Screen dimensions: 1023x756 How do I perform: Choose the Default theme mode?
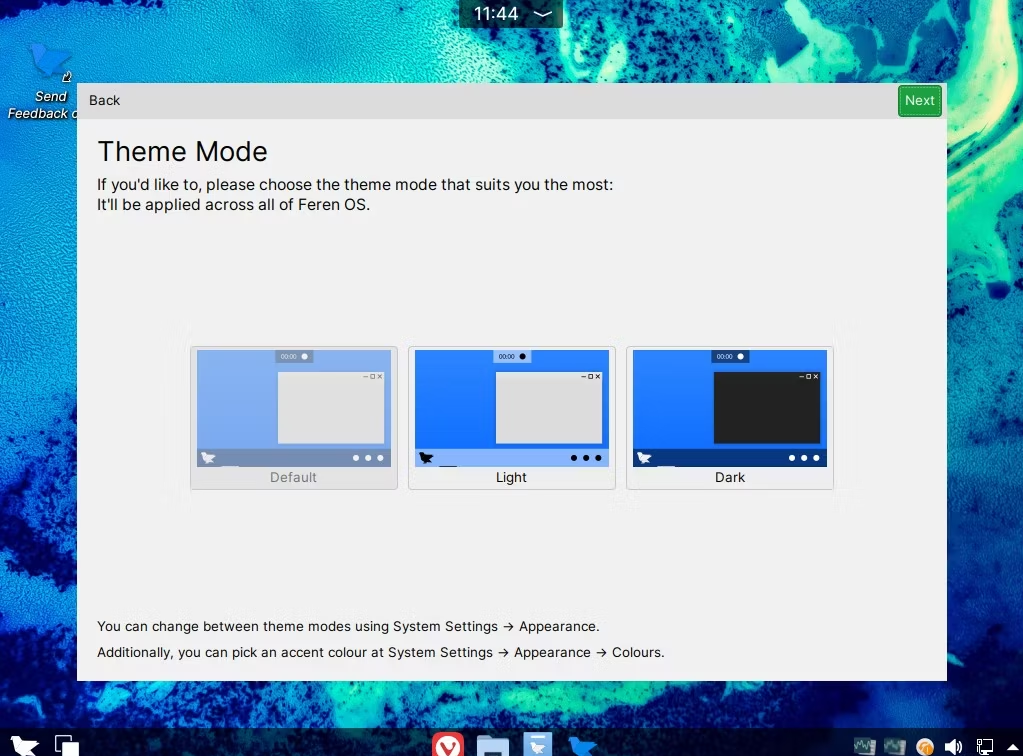tap(294, 417)
